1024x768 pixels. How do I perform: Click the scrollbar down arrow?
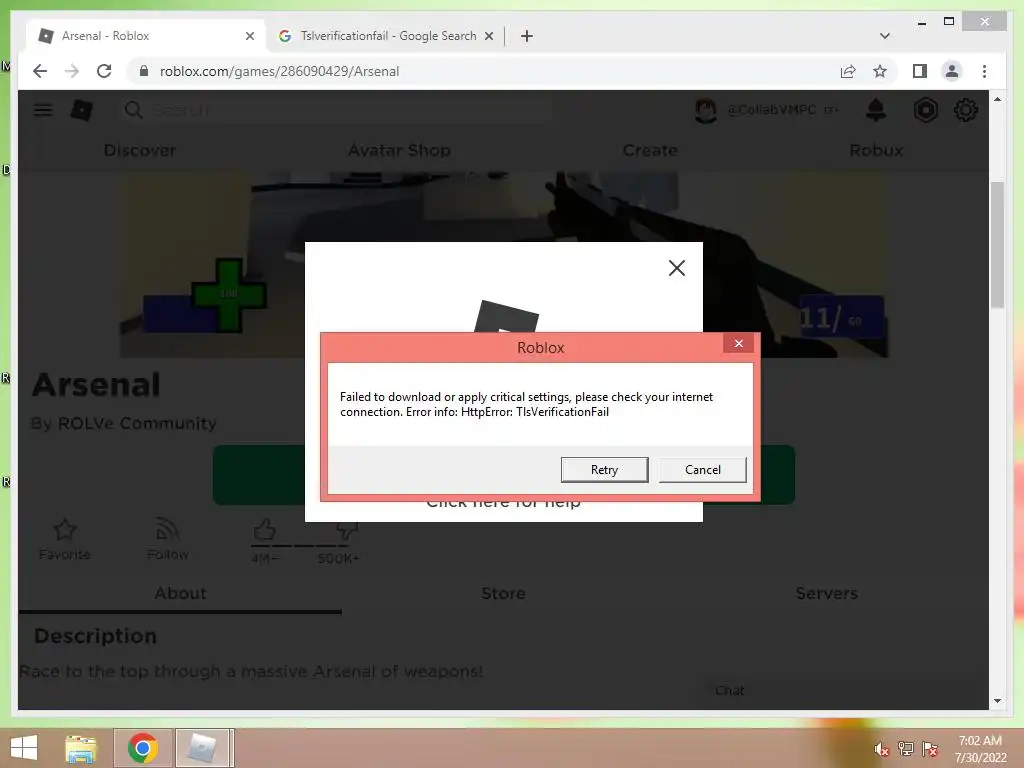pyautogui.click(x=997, y=701)
